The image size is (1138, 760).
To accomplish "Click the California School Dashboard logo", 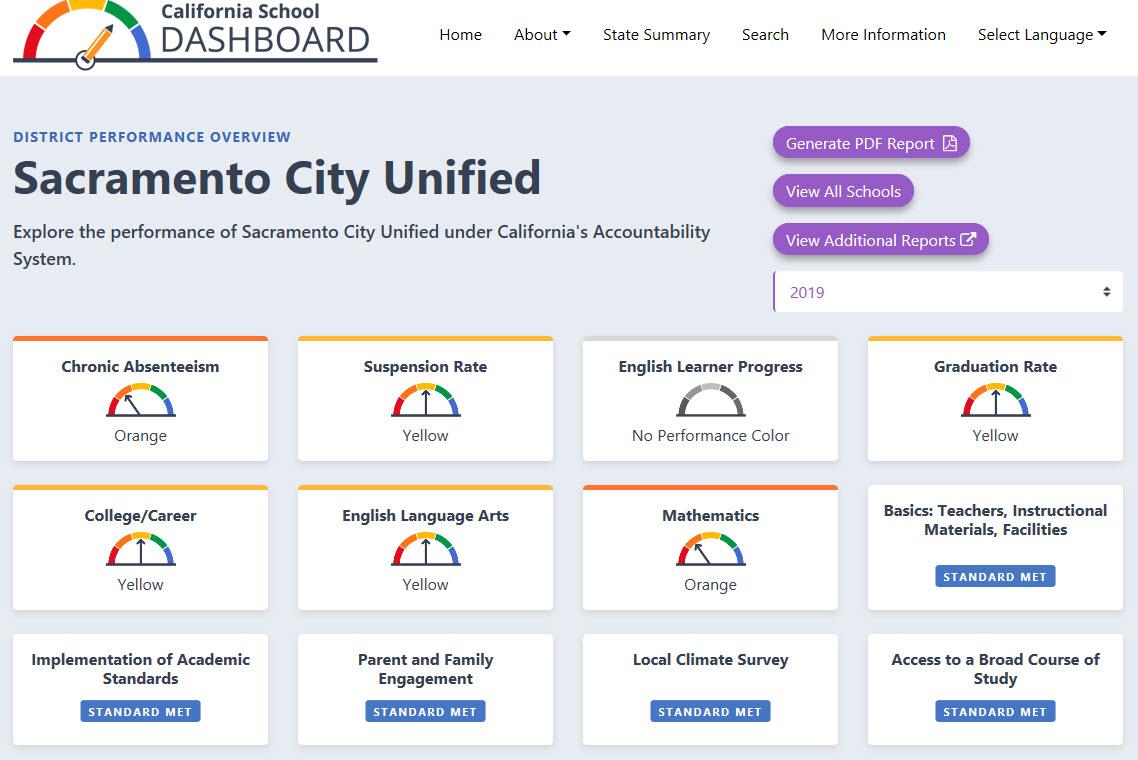I will [195, 35].
